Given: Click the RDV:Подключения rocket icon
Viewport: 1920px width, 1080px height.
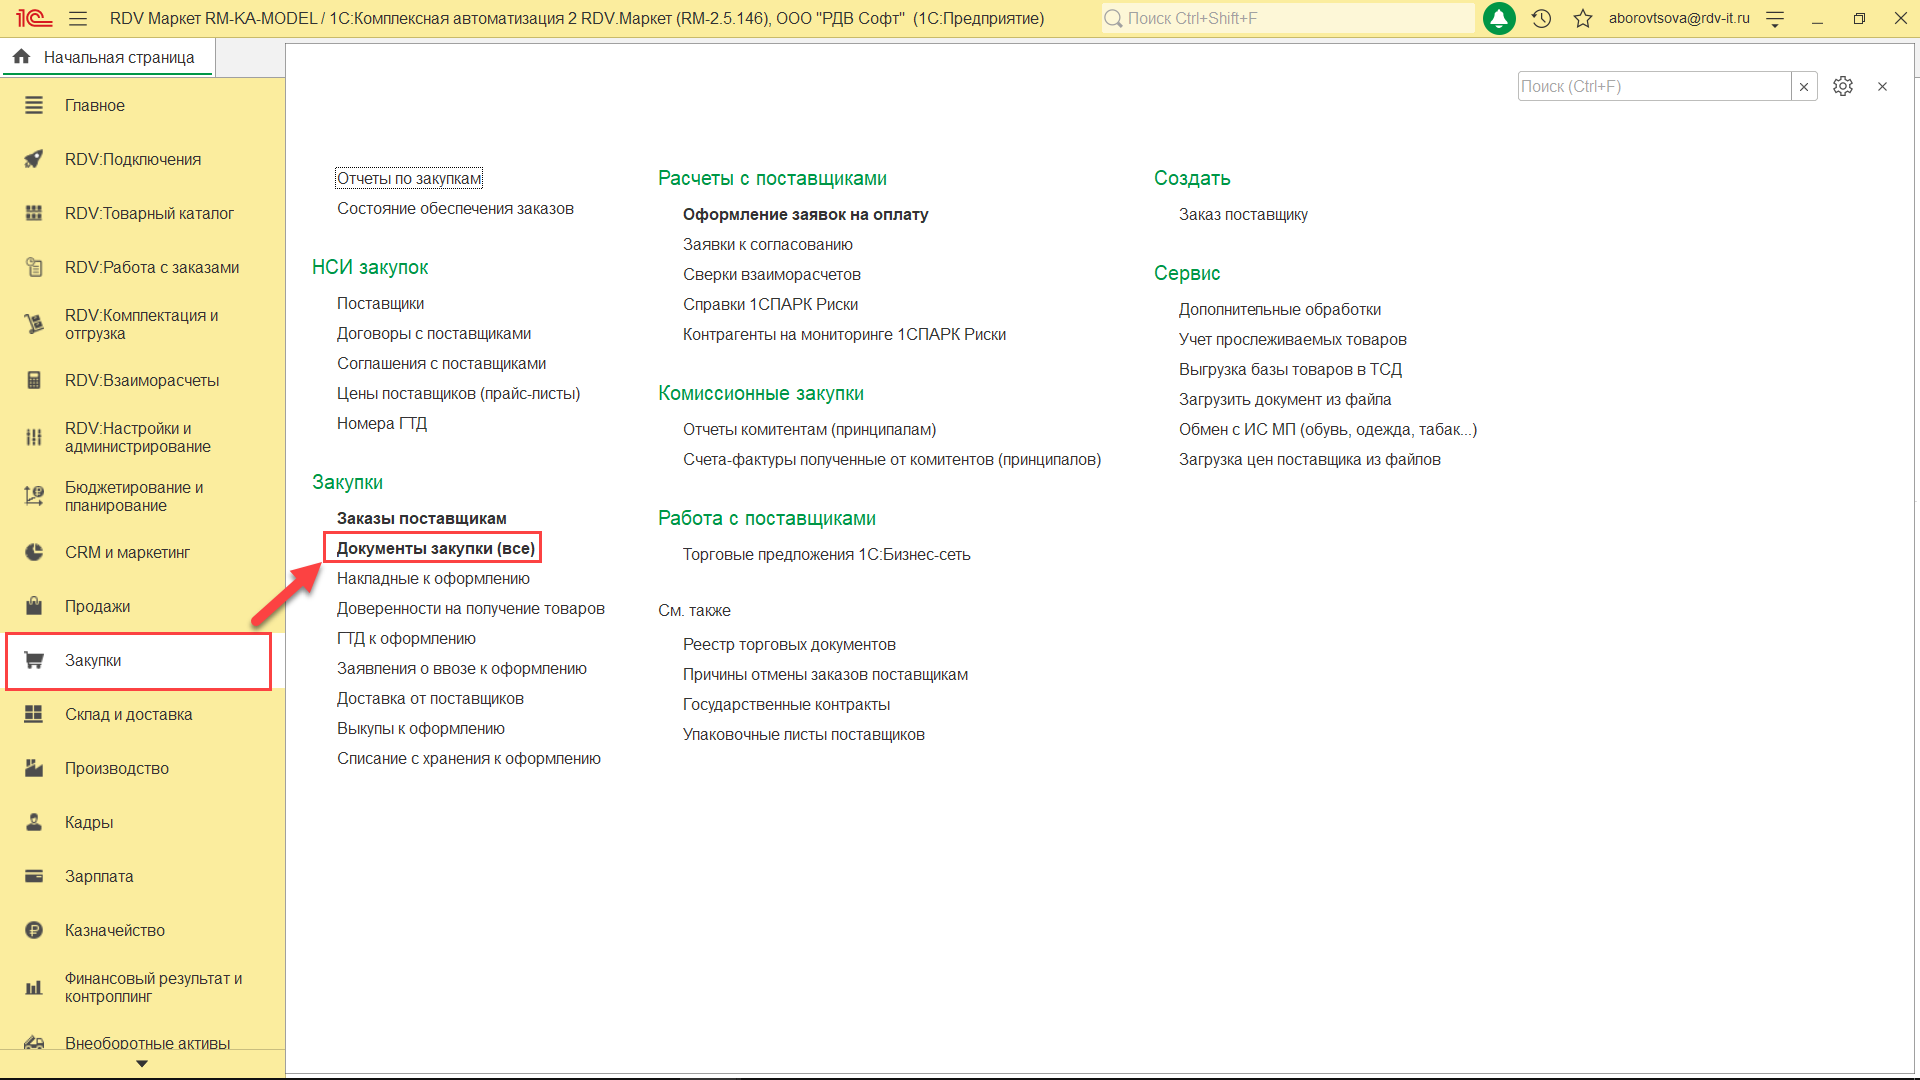Looking at the screenshot, I should [x=34, y=159].
